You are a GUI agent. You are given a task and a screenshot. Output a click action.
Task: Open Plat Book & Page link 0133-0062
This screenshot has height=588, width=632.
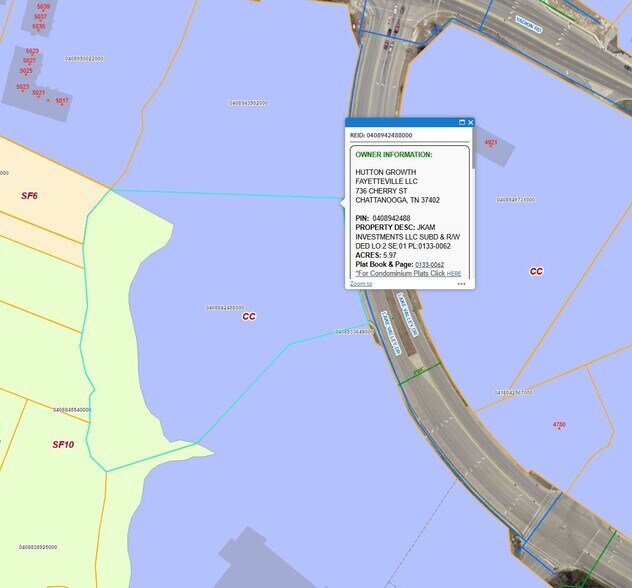pos(430,264)
